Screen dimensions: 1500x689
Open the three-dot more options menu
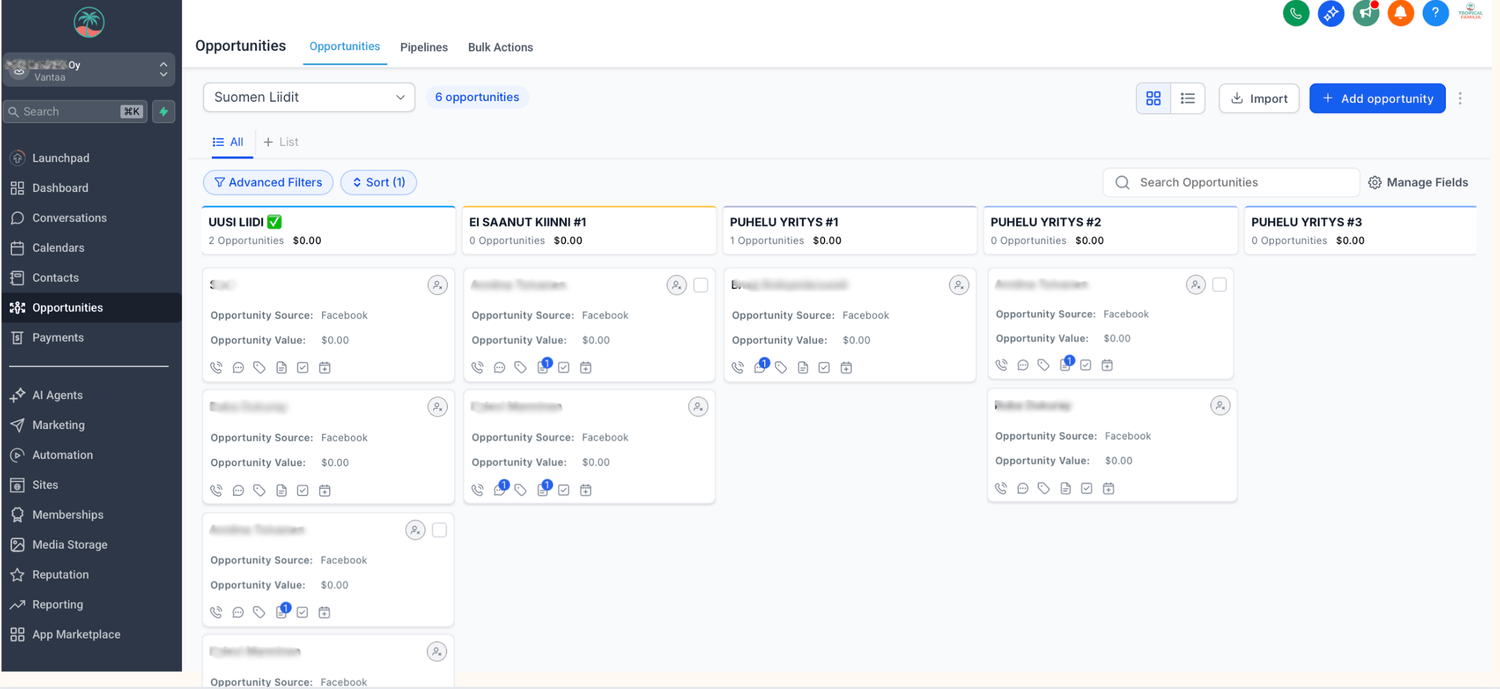[1460, 98]
